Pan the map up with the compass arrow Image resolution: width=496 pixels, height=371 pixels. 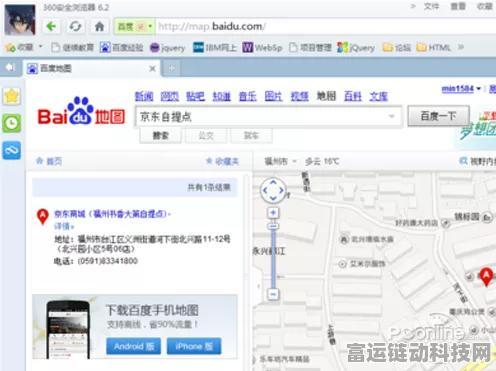273,182
